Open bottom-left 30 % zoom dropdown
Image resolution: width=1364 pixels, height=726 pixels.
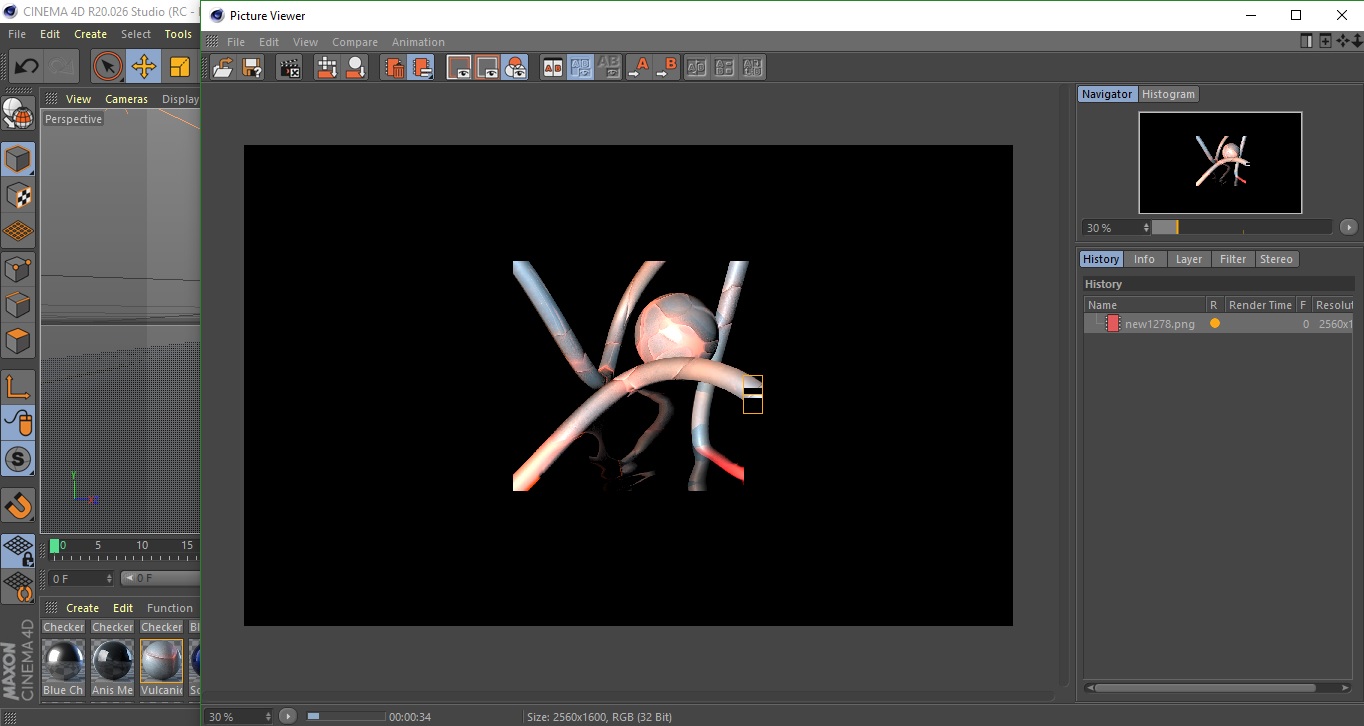[x=239, y=716]
